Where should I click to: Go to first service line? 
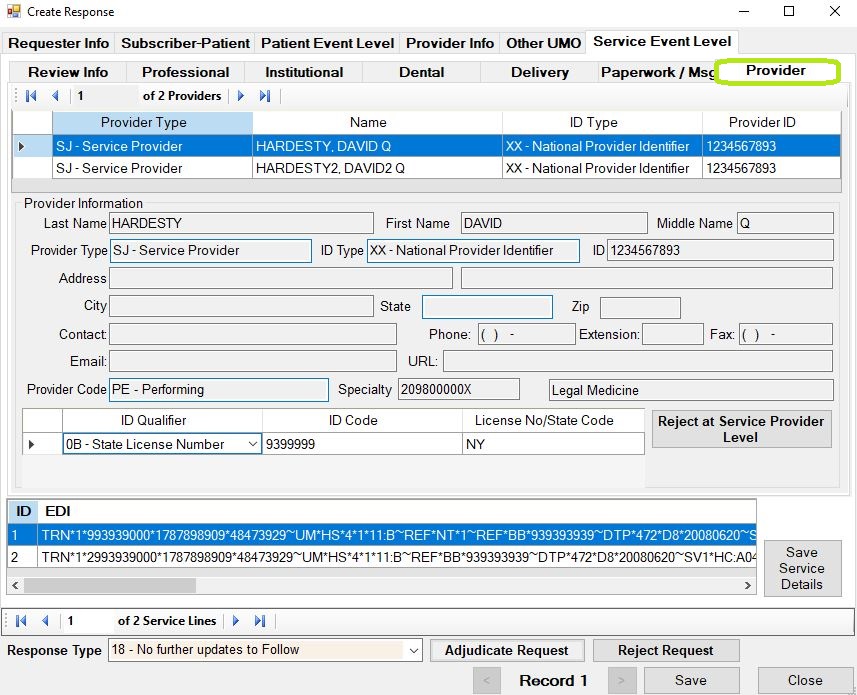(x=21, y=621)
